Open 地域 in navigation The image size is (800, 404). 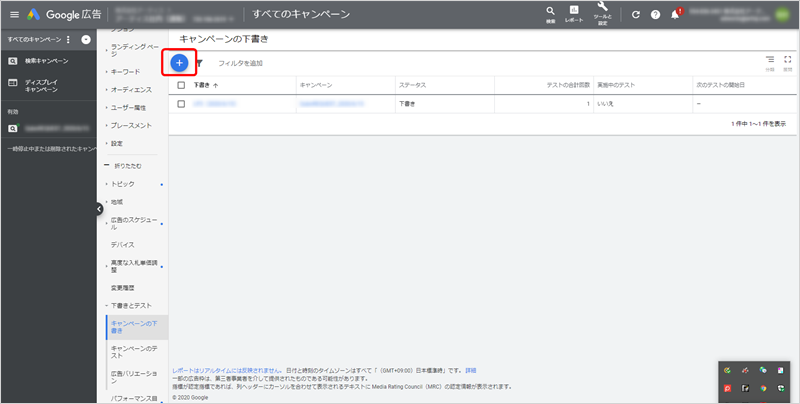pyautogui.click(x=117, y=202)
